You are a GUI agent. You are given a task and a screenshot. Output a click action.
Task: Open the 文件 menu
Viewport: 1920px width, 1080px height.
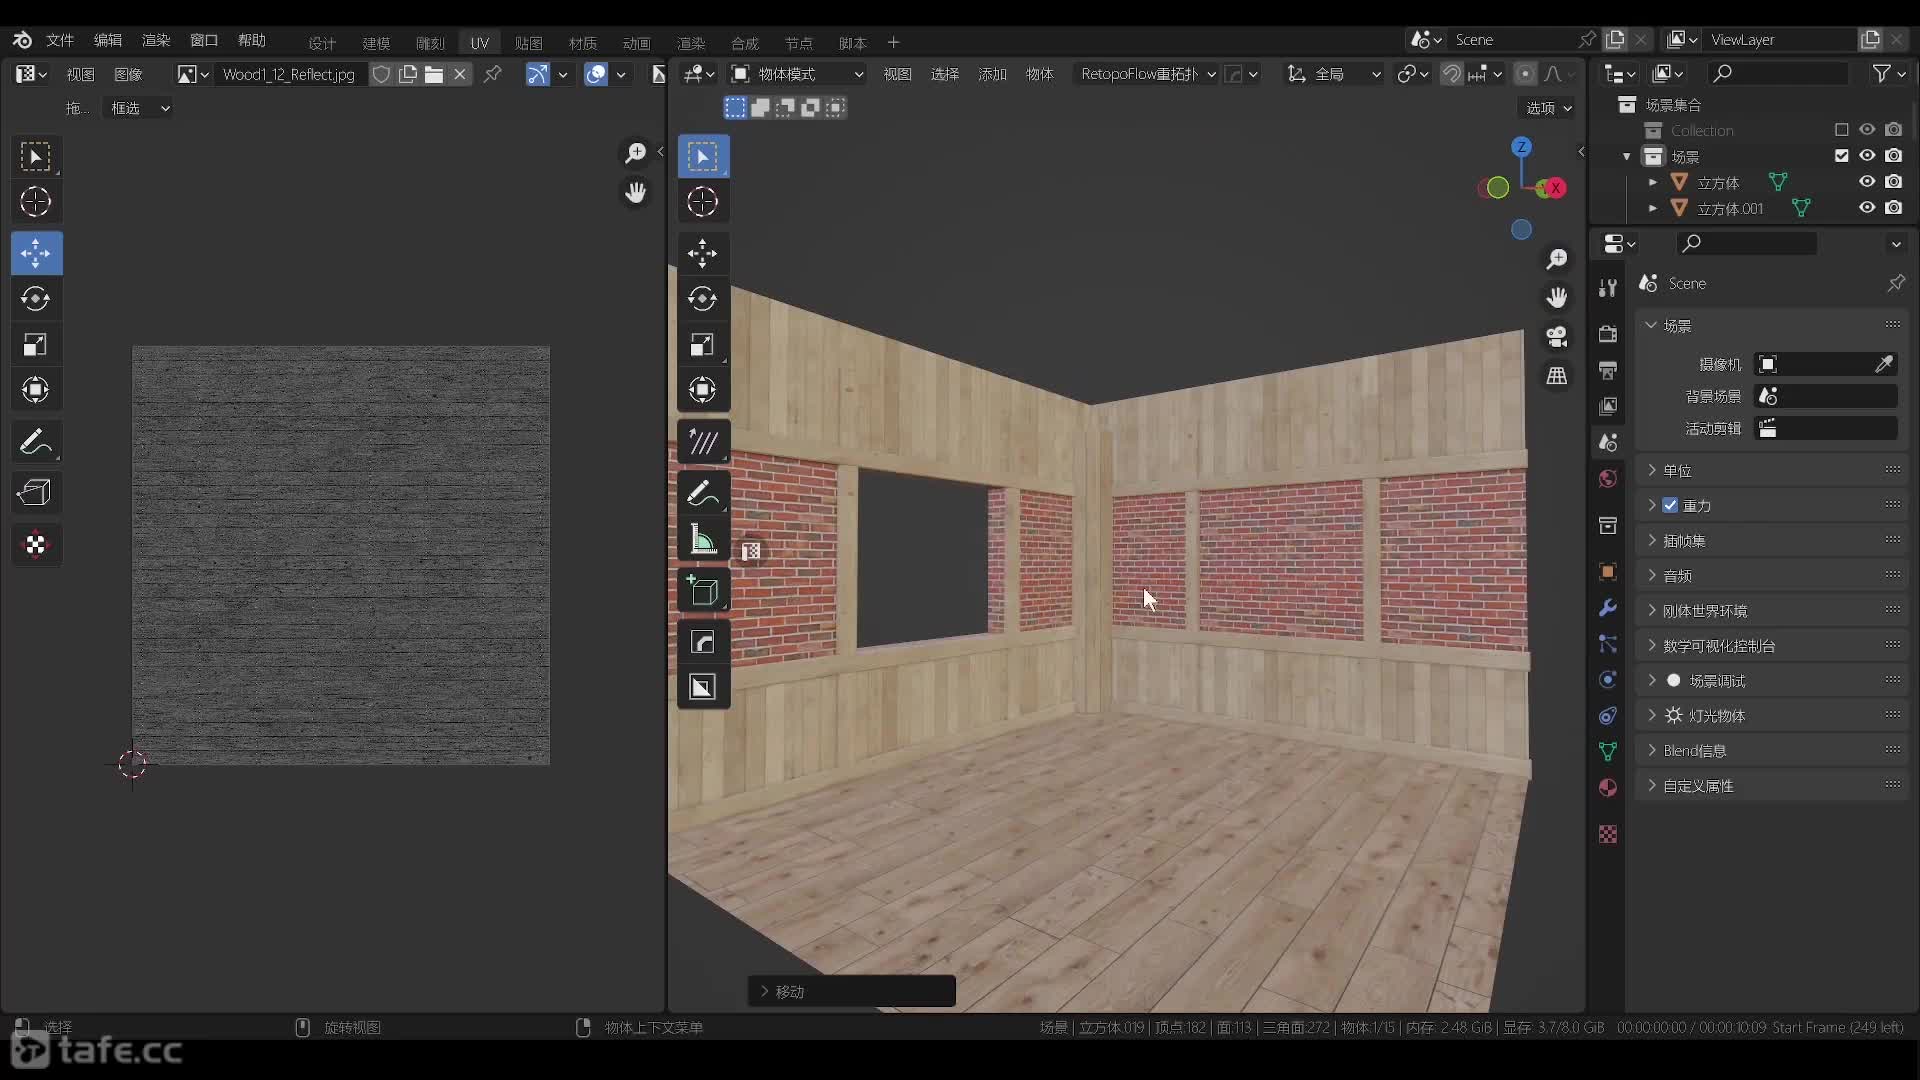(x=60, y=40)
